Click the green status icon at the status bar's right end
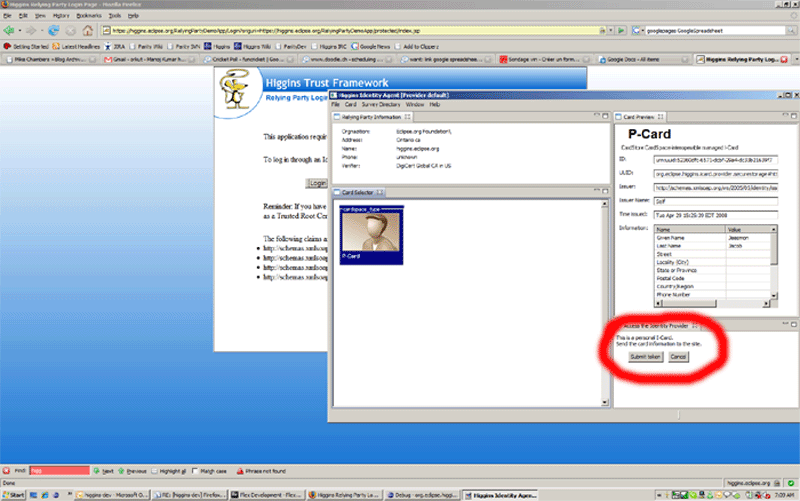800x501 pixels. click(790, 483)
